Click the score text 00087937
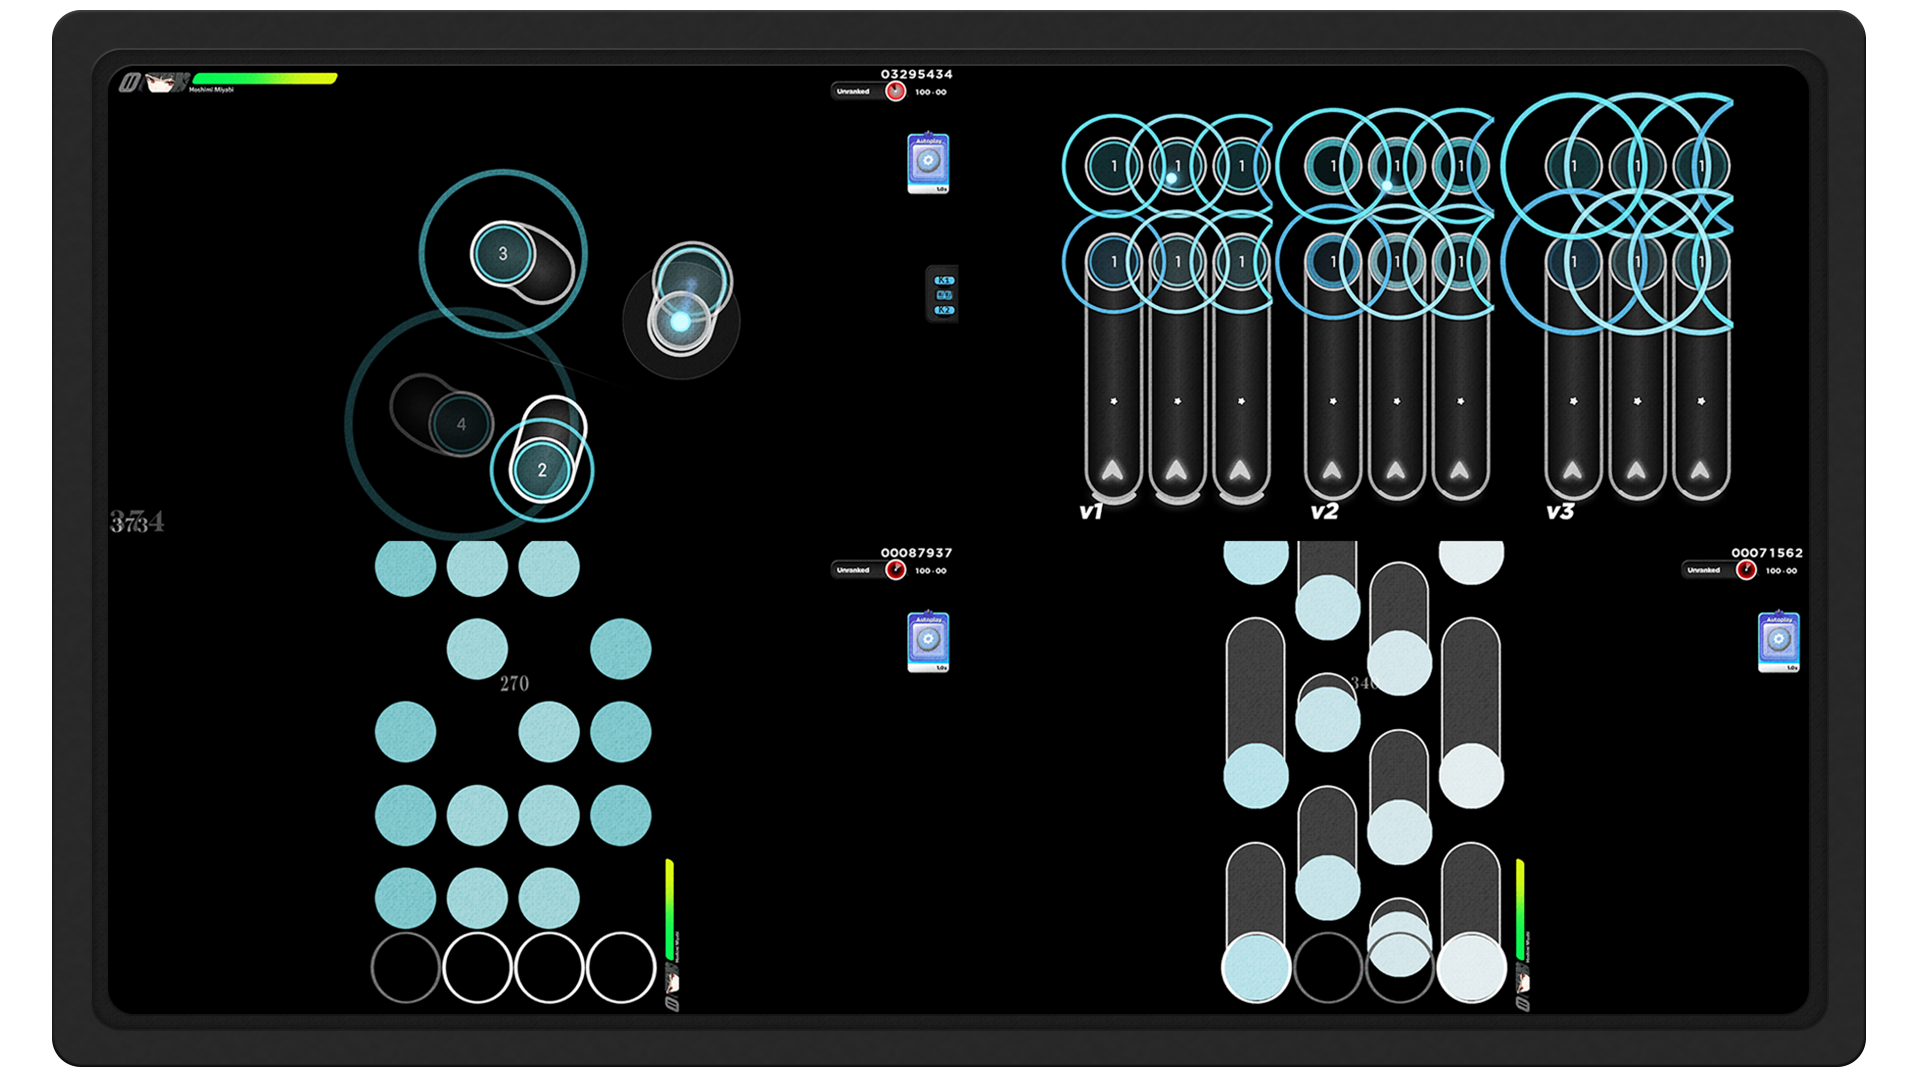This screenshot has height=1080, width=1920. [917, 553]
